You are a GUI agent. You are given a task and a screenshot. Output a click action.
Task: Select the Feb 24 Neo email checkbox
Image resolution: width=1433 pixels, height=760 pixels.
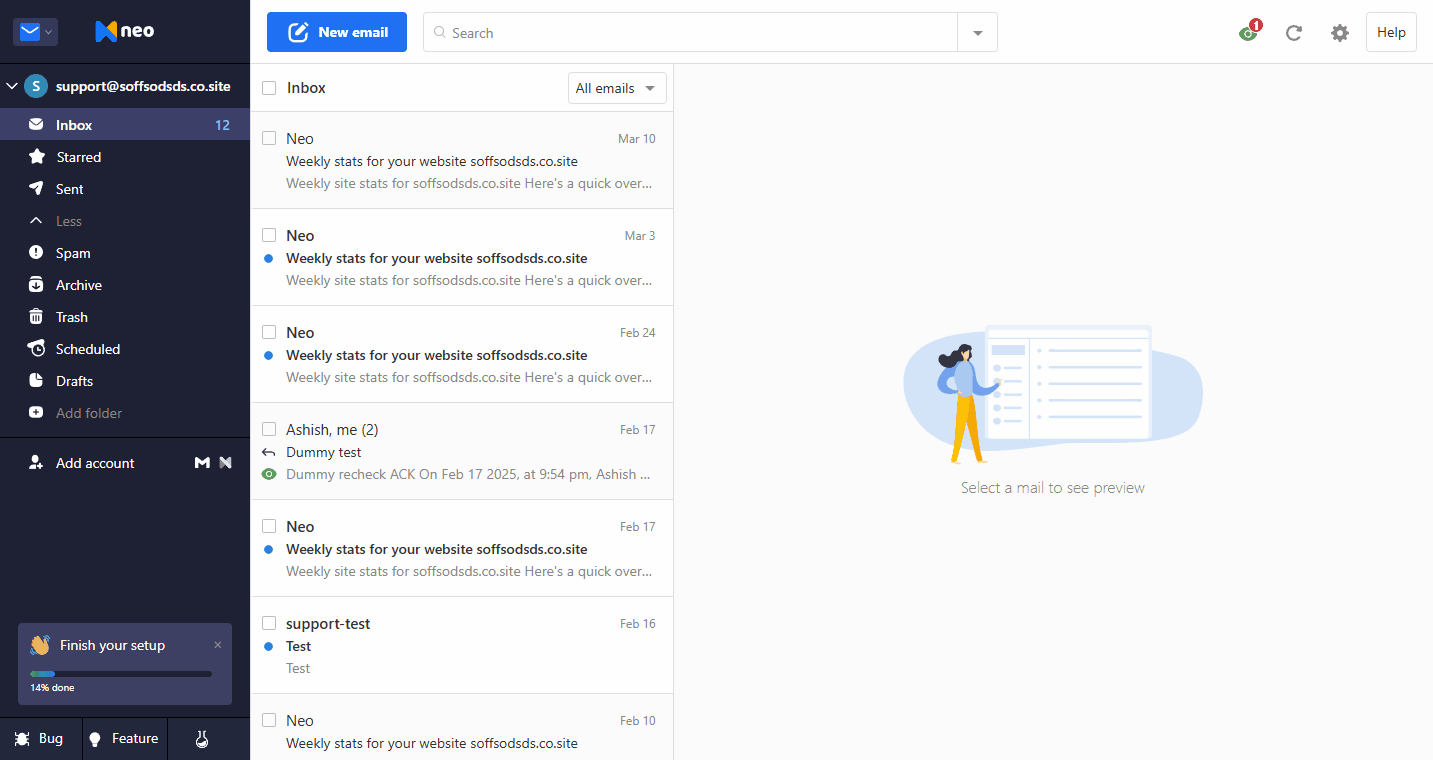pos(269,332)
